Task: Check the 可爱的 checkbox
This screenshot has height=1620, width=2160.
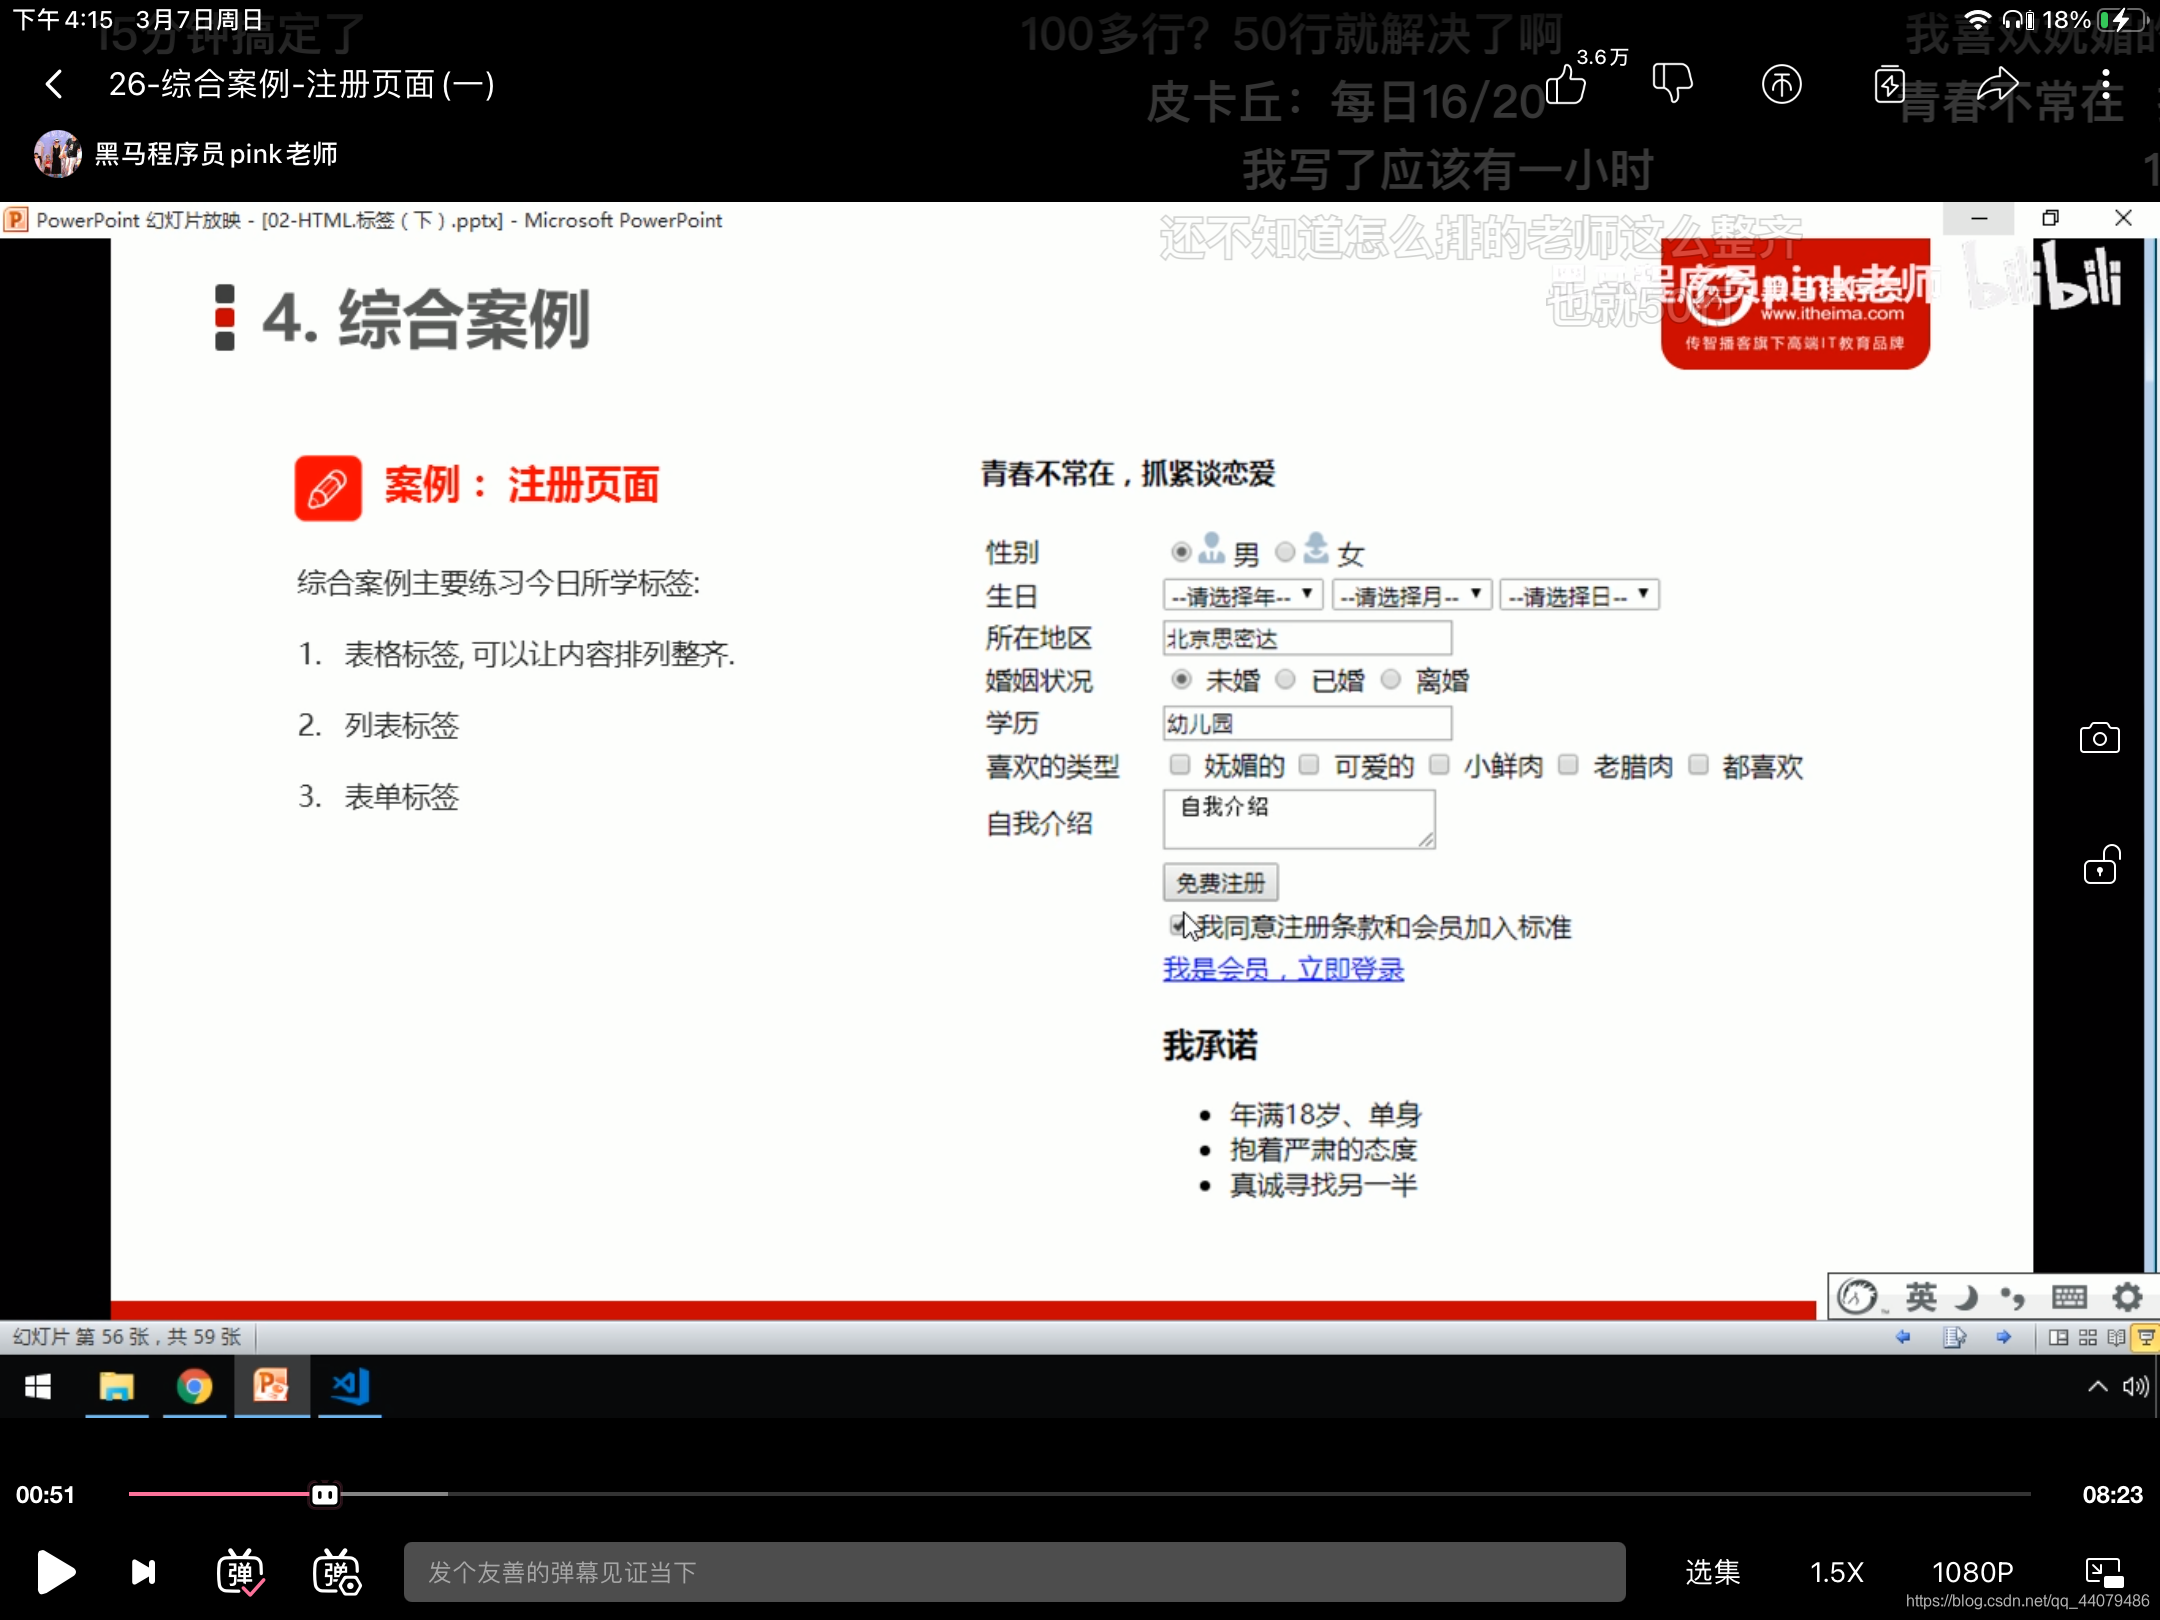Action: (1309, 765)
